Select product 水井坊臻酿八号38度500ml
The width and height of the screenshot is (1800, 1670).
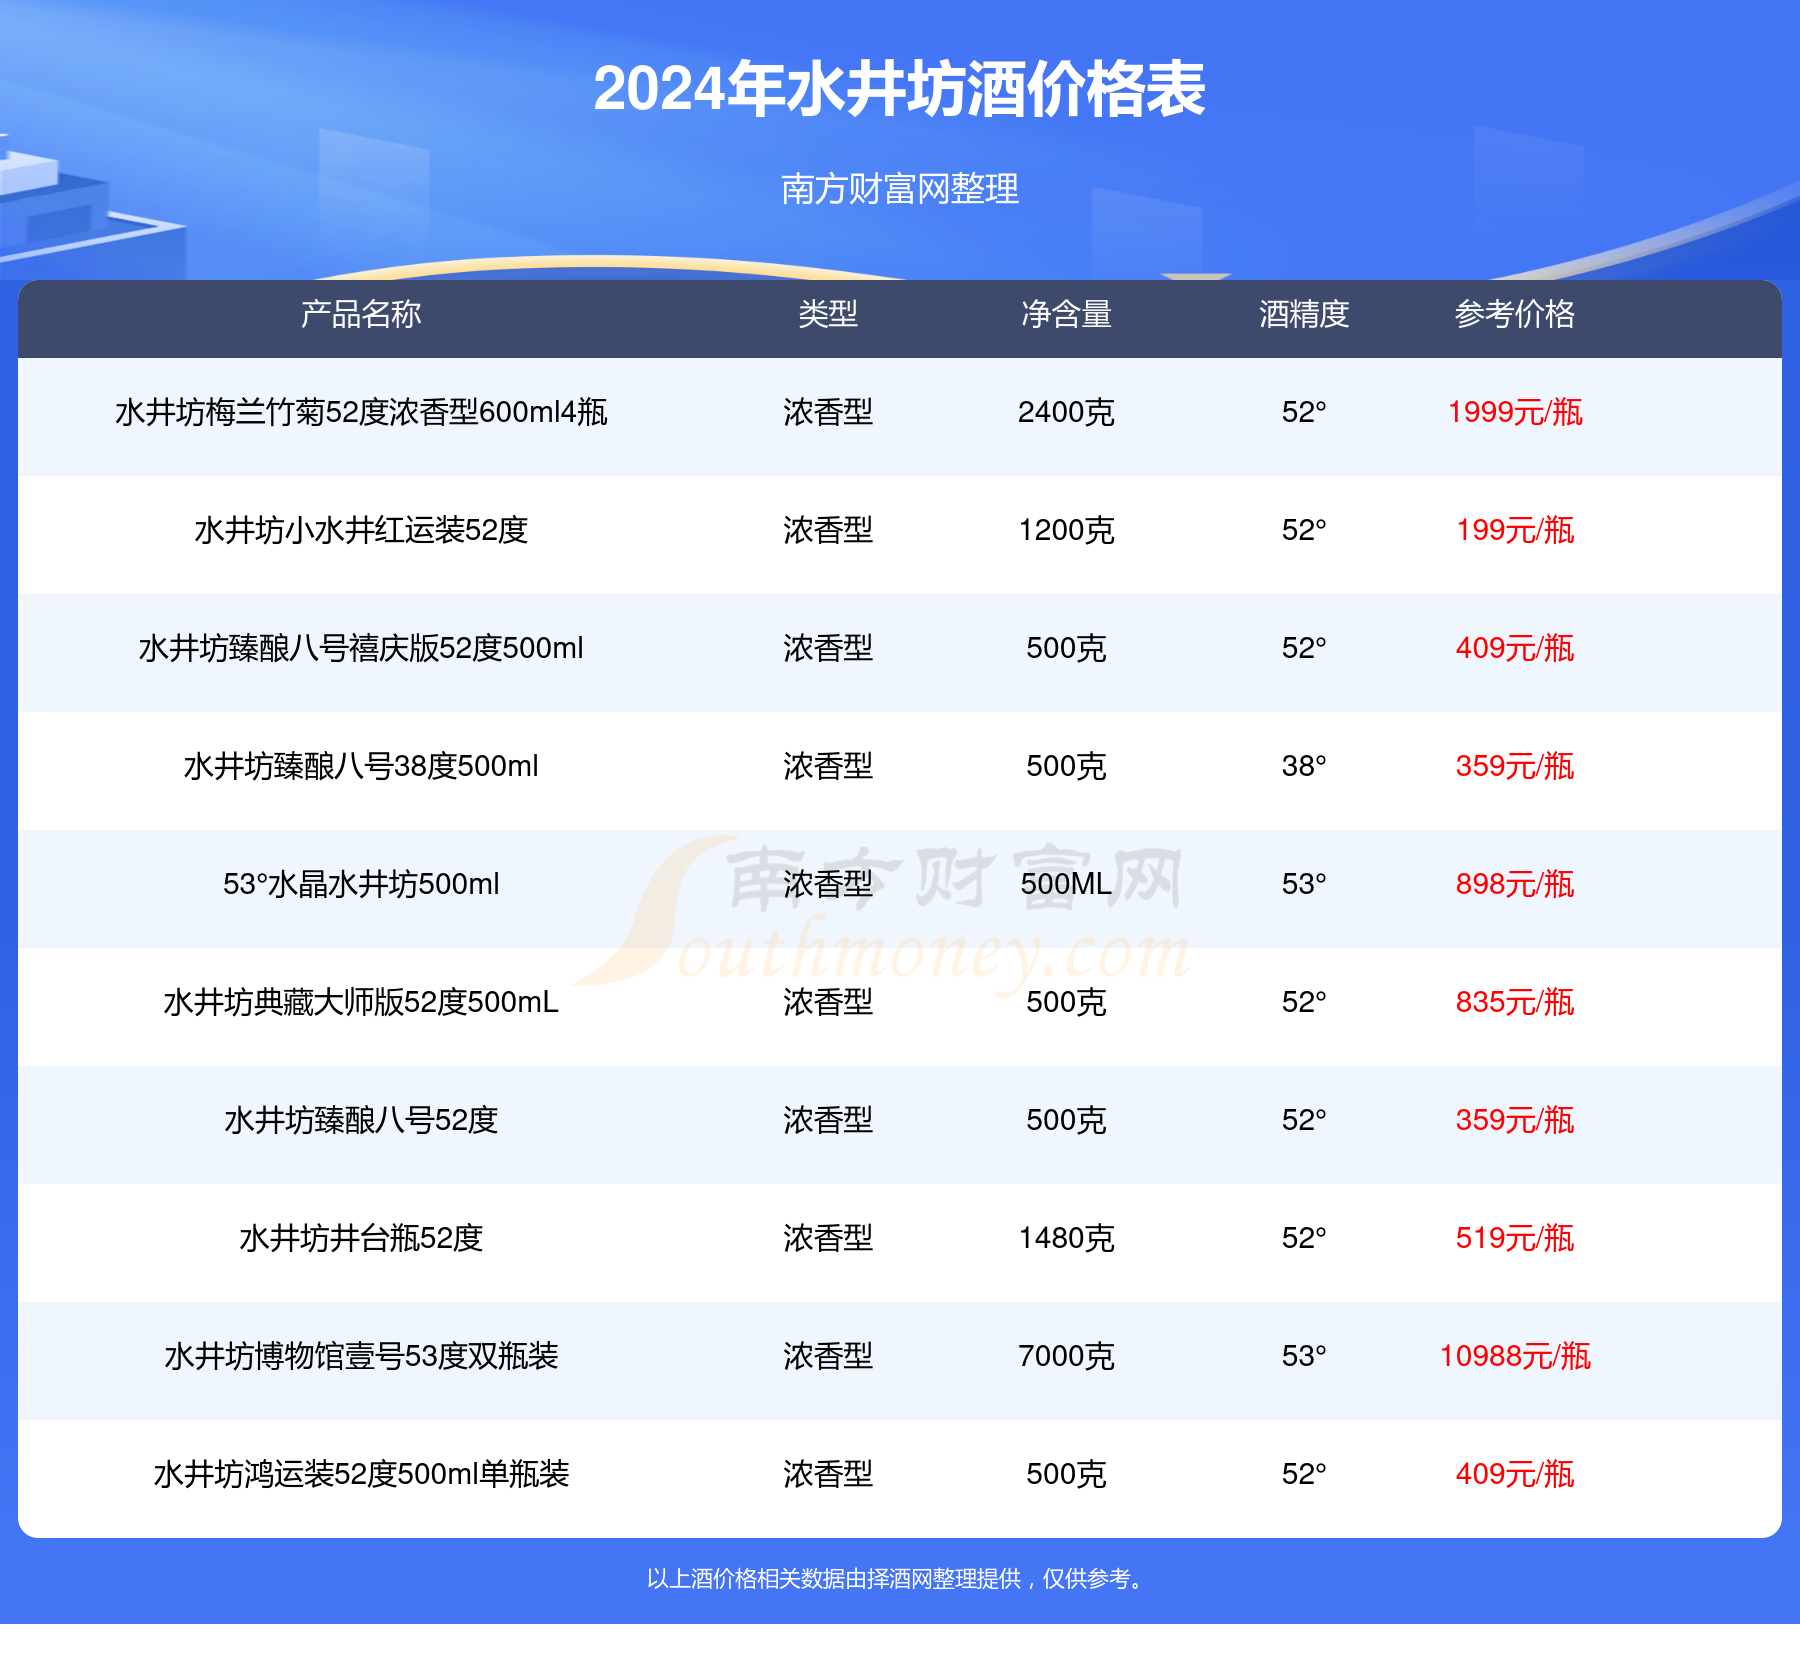361,766
